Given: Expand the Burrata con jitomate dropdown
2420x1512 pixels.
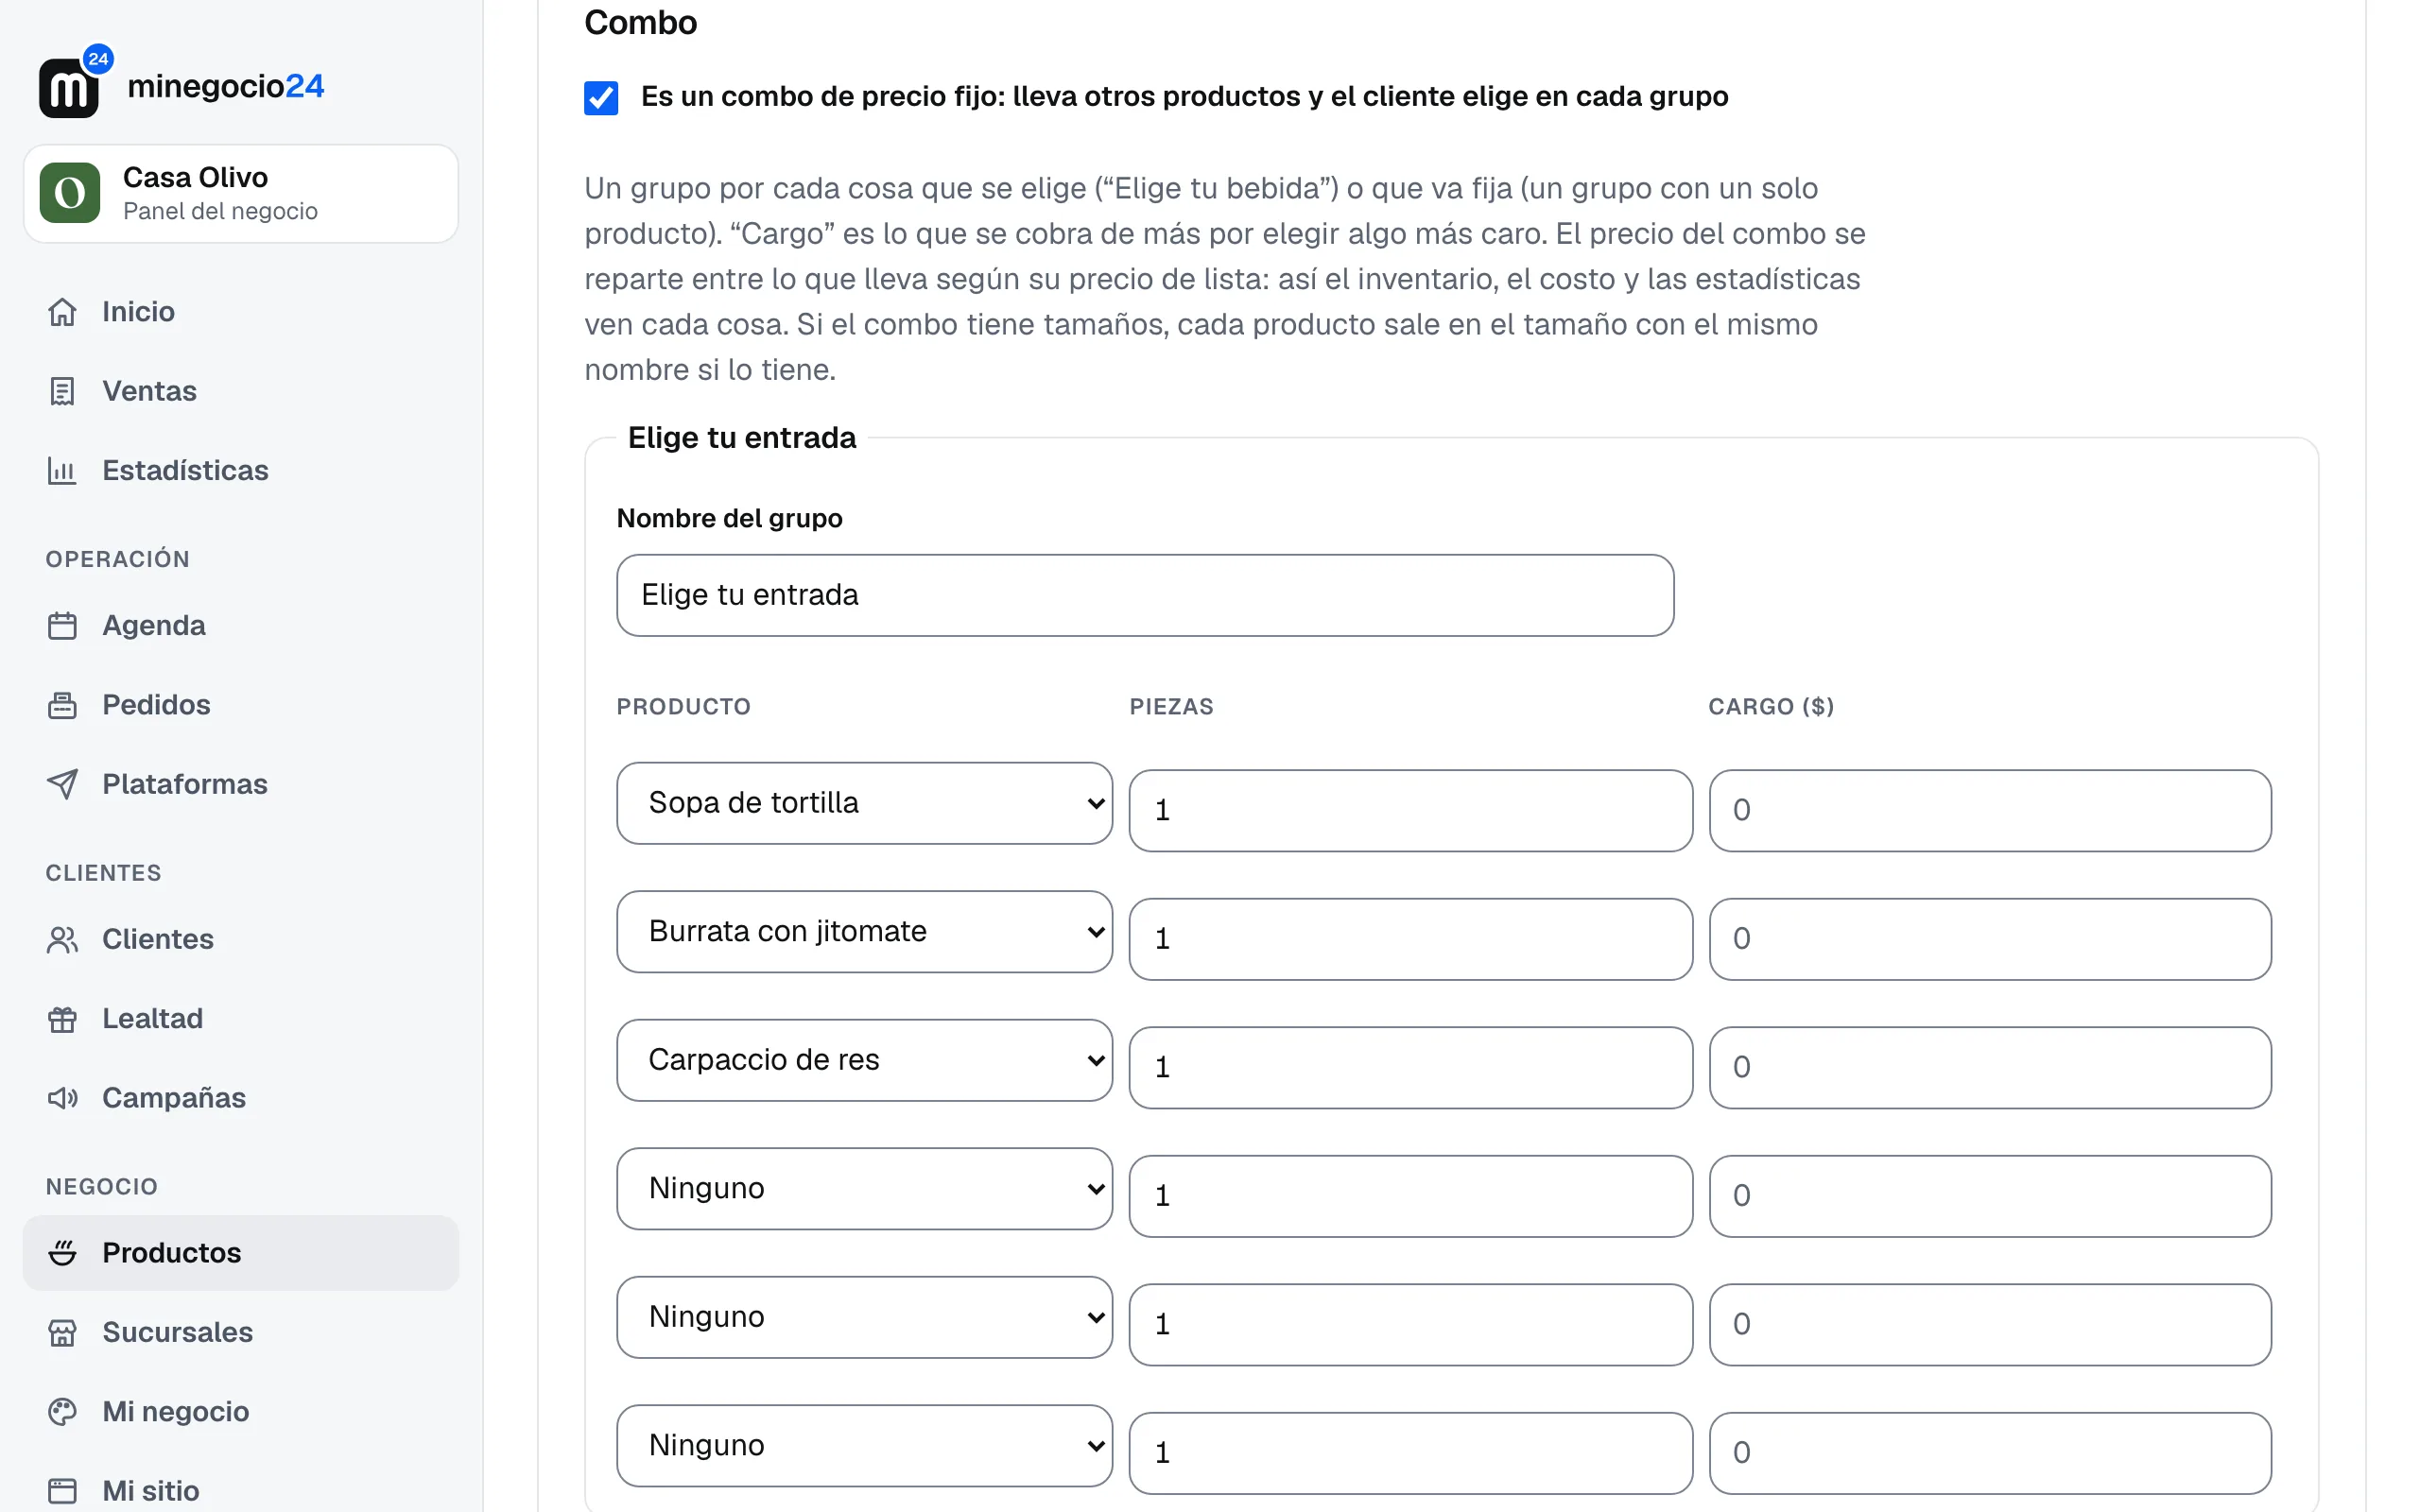Looking at the screenshot, I should point(864,932).
